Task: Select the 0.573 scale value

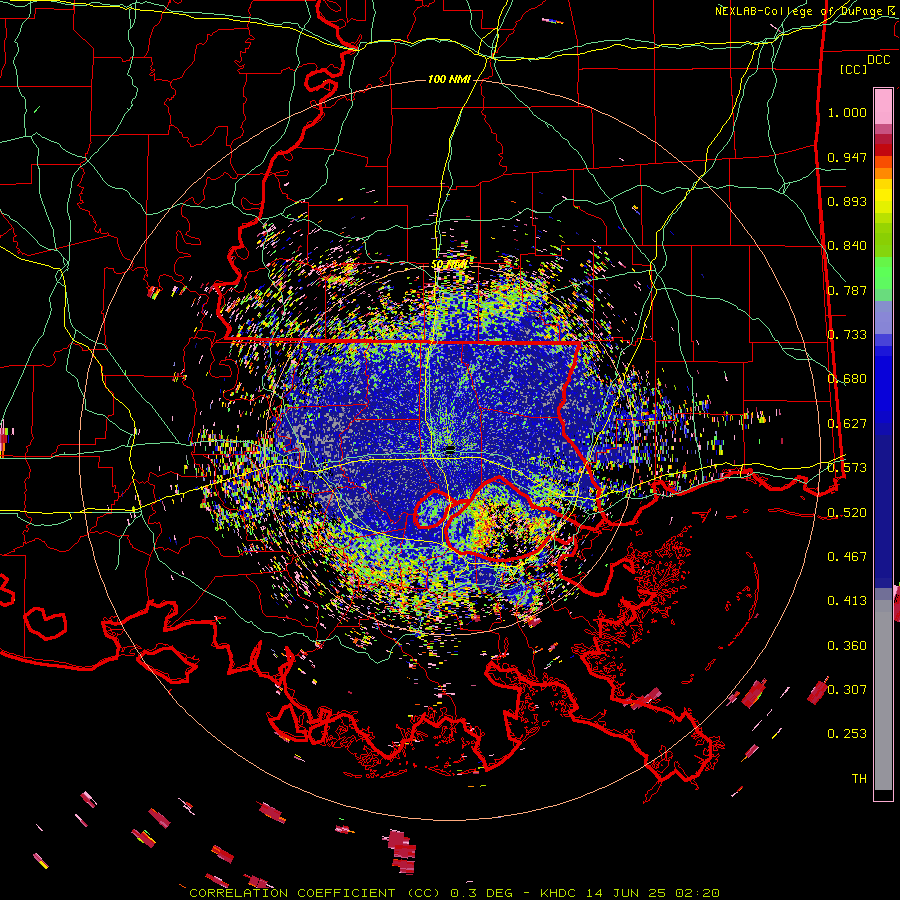Action: (847, 468)
